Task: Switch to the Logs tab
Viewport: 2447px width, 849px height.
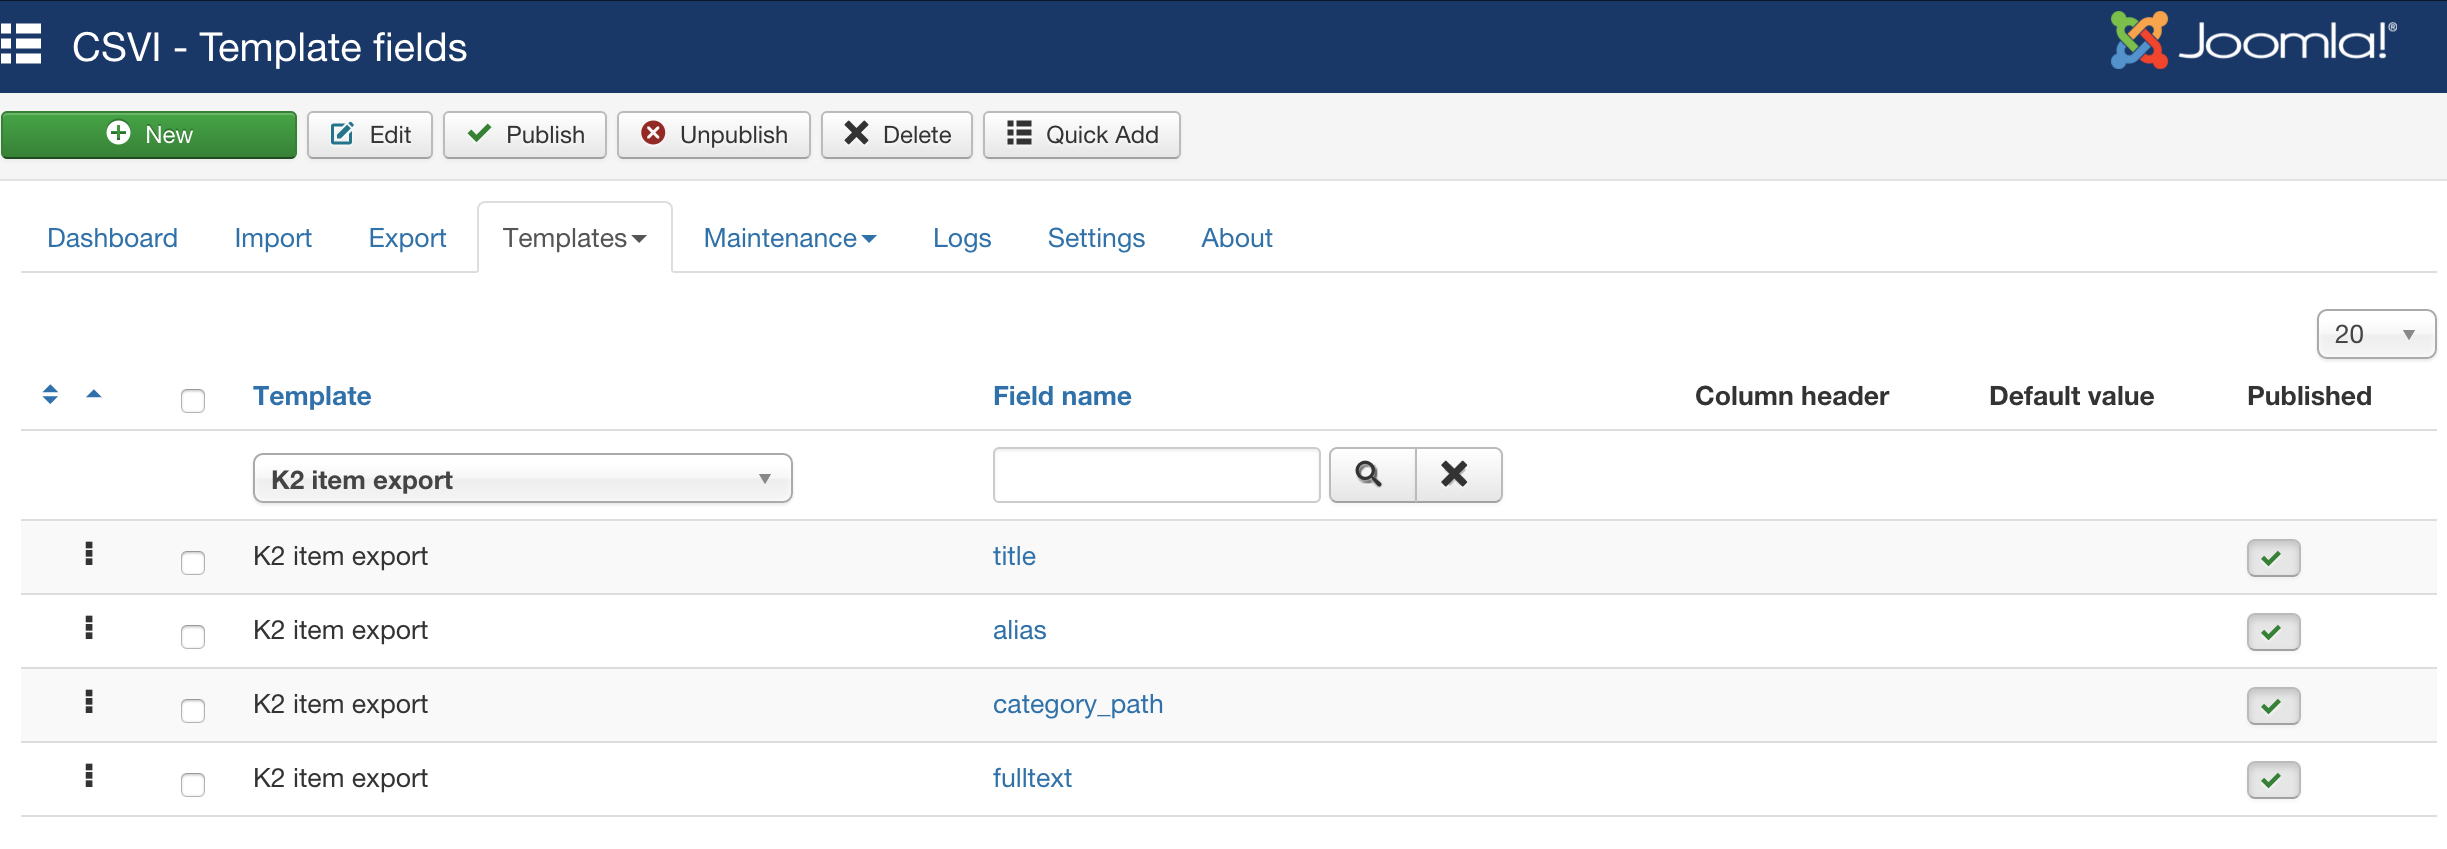Action: point(962,238)
